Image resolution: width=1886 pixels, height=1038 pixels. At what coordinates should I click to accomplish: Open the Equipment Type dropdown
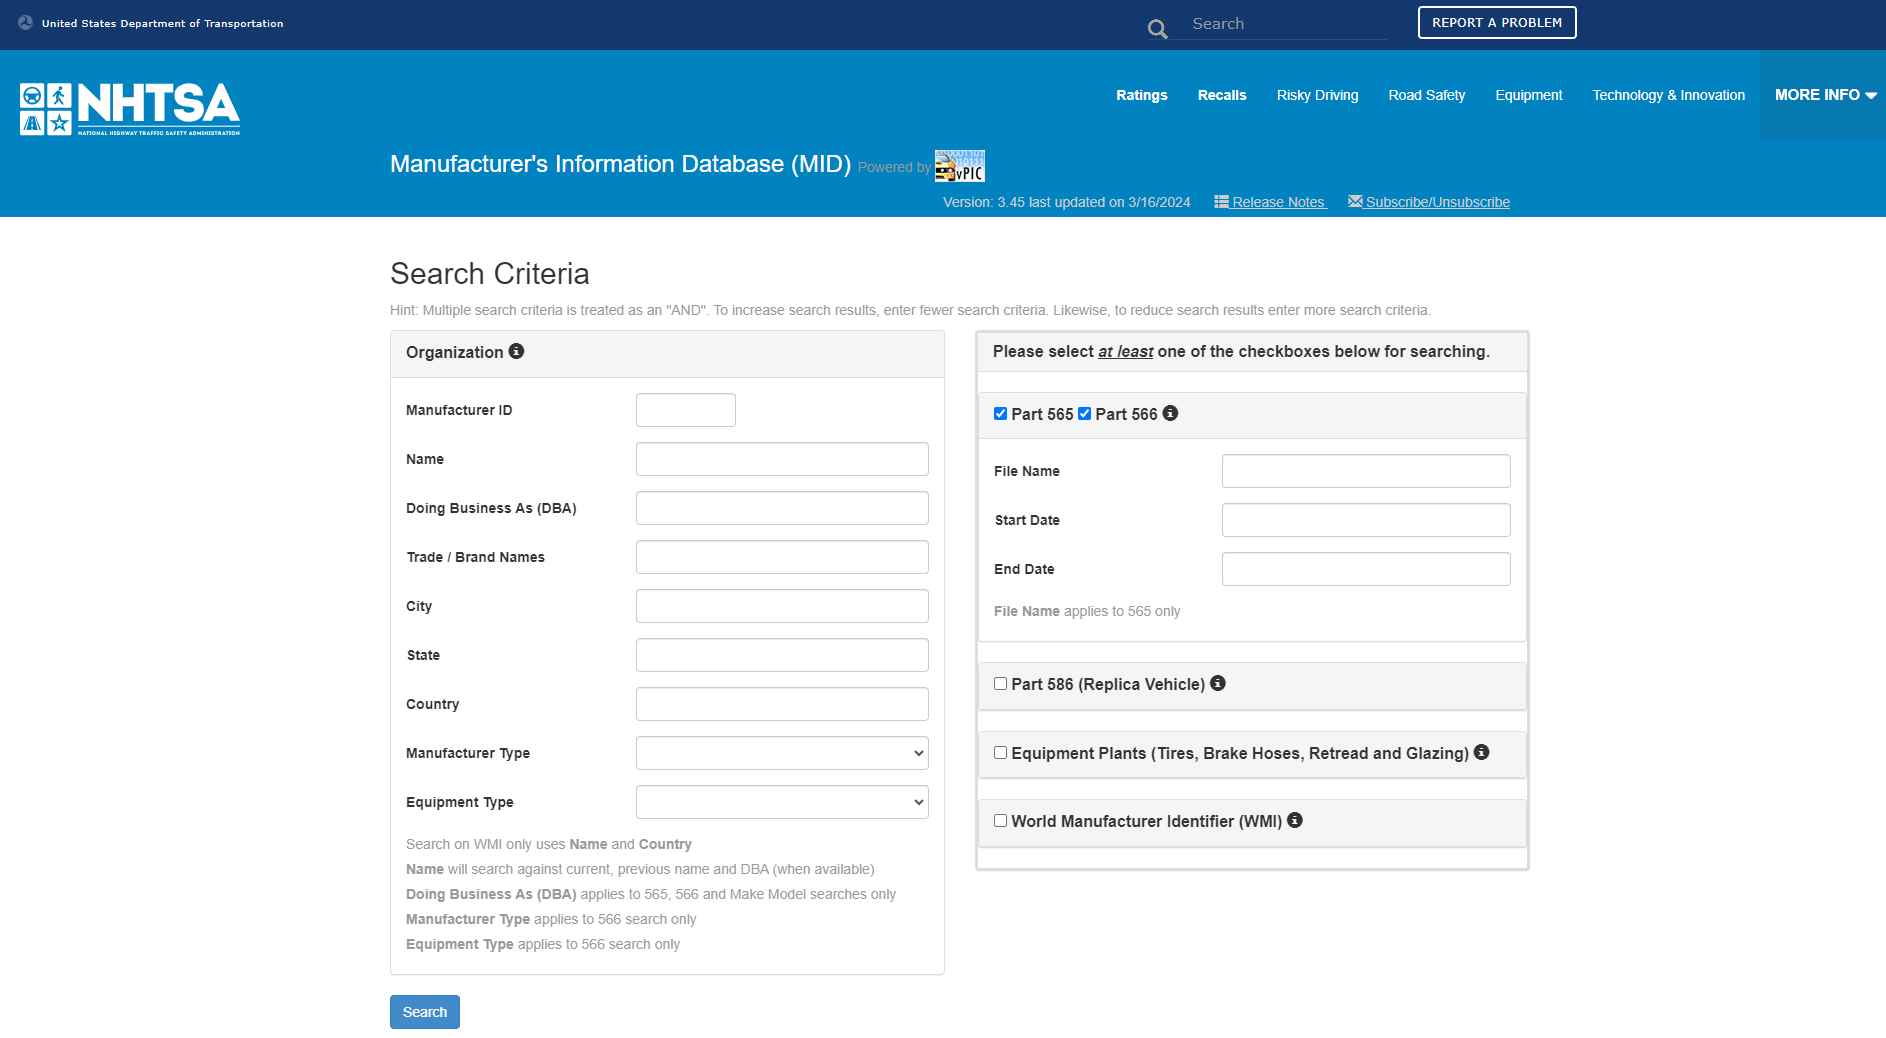[781, 802]
